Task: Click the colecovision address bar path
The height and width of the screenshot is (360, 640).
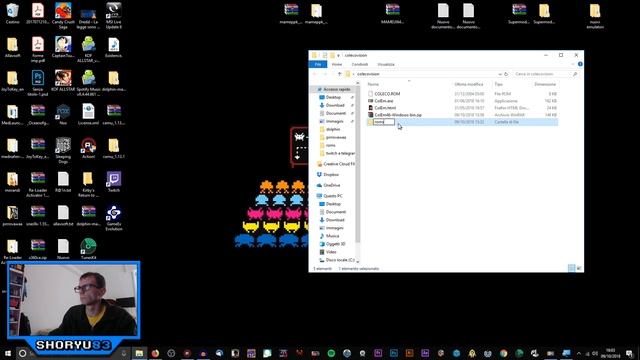Action: (368, 74)
